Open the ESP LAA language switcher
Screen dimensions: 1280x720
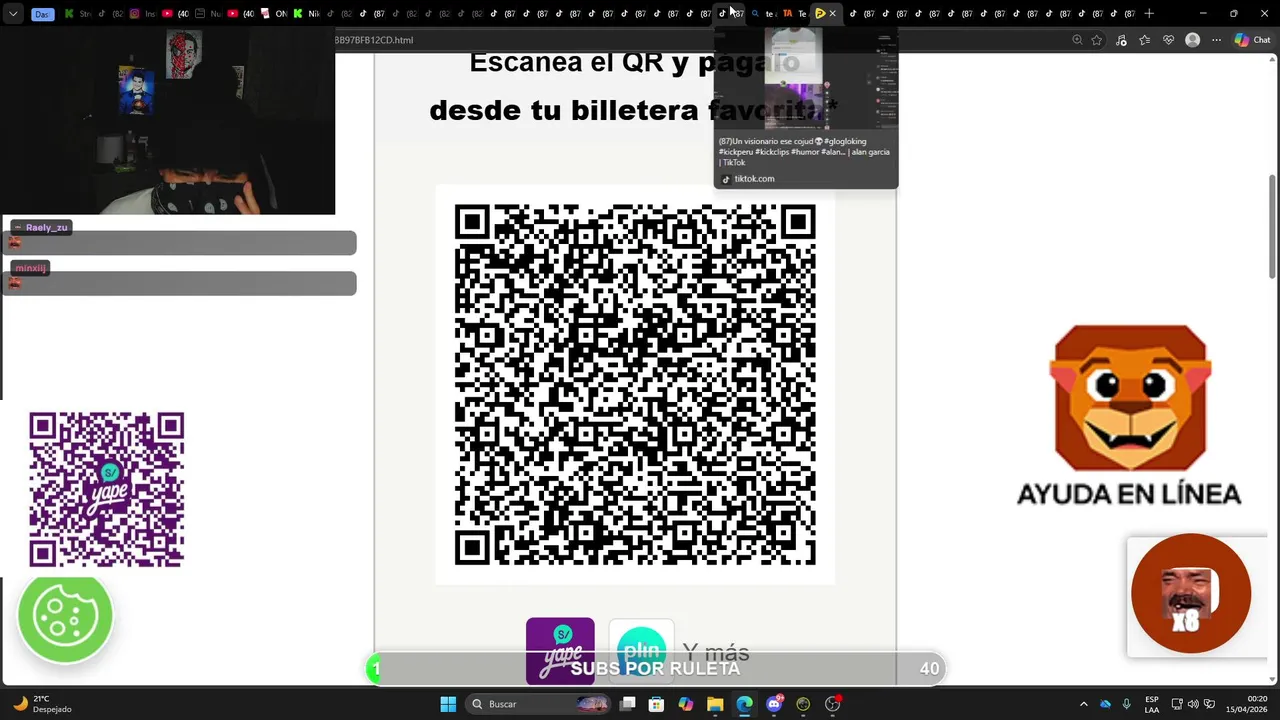click(x=1152, y=704)
